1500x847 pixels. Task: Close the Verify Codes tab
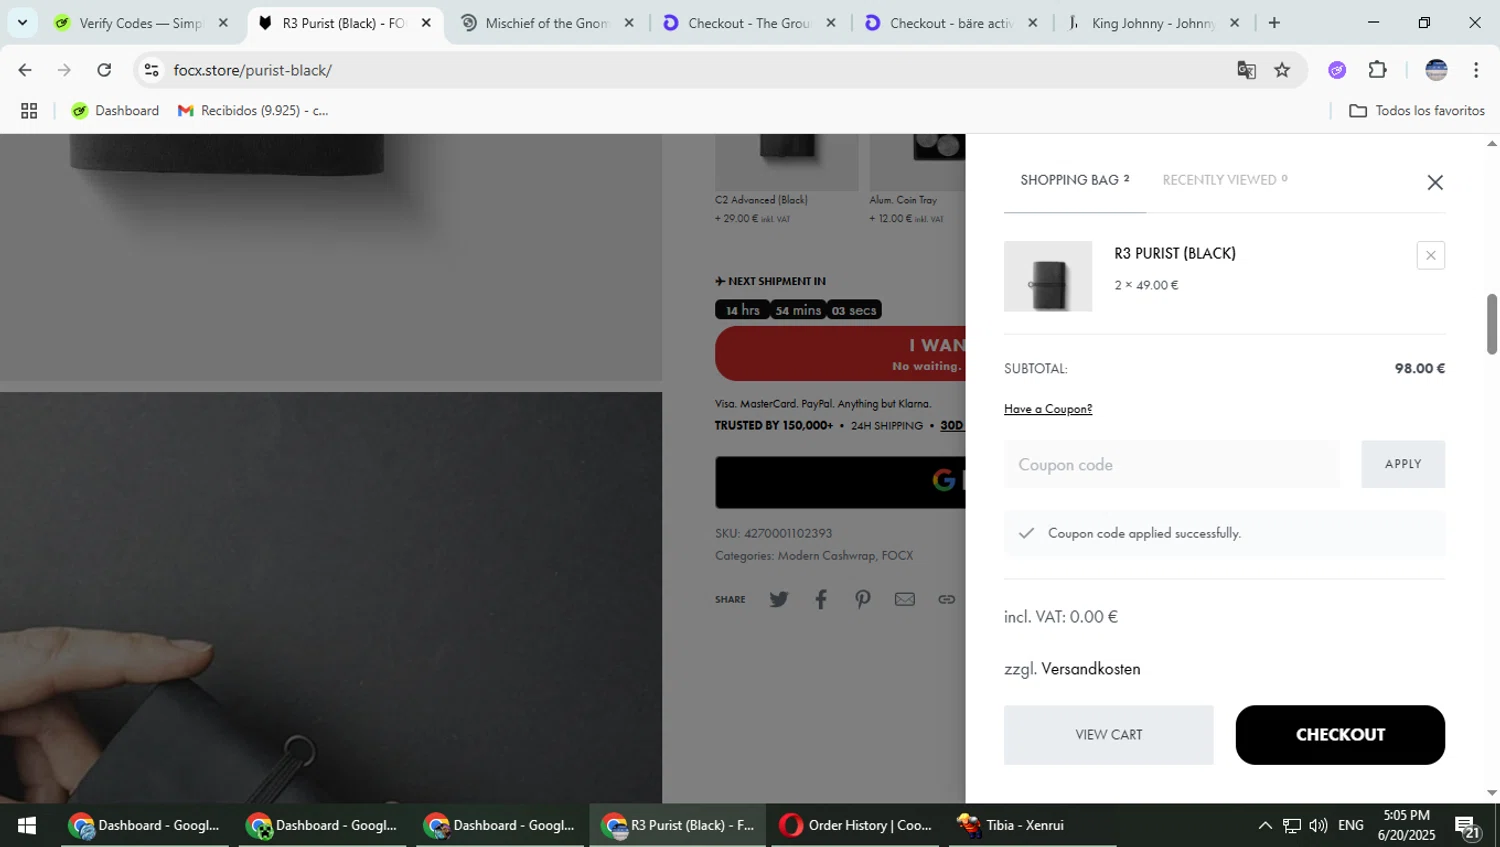[x=223, y=23]
